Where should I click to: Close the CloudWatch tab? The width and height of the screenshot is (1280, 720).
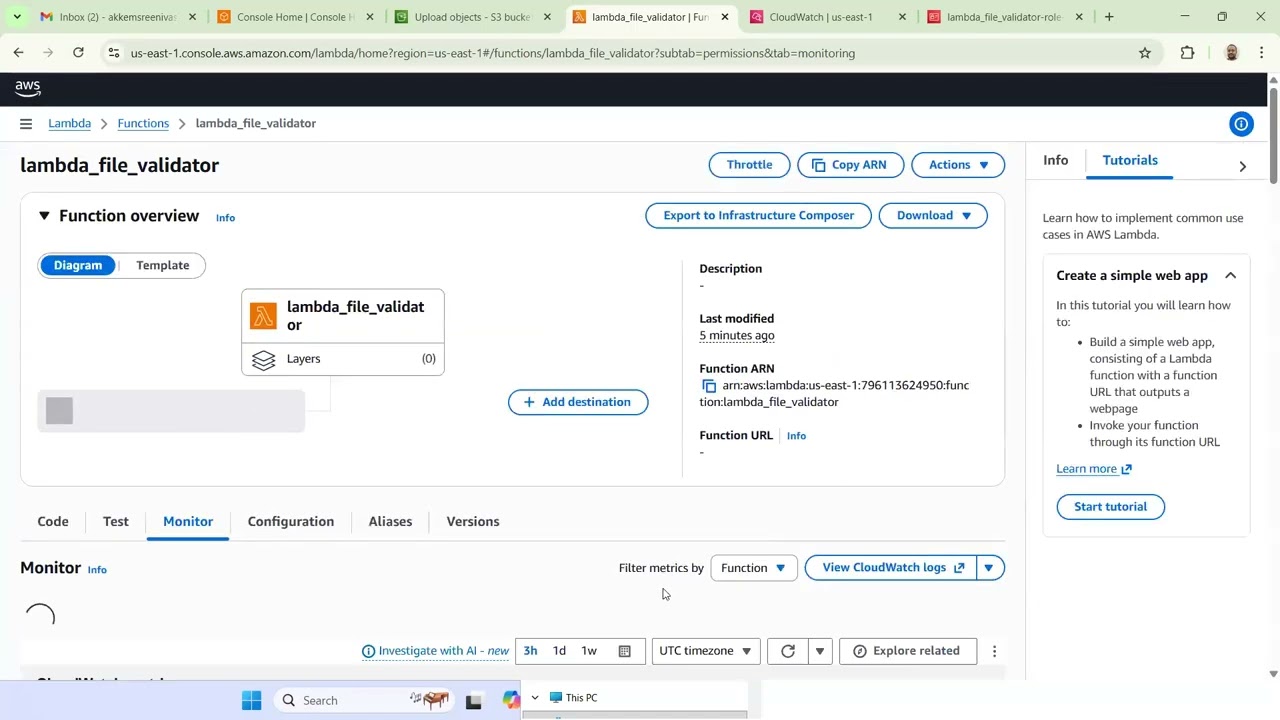point(903,17)
